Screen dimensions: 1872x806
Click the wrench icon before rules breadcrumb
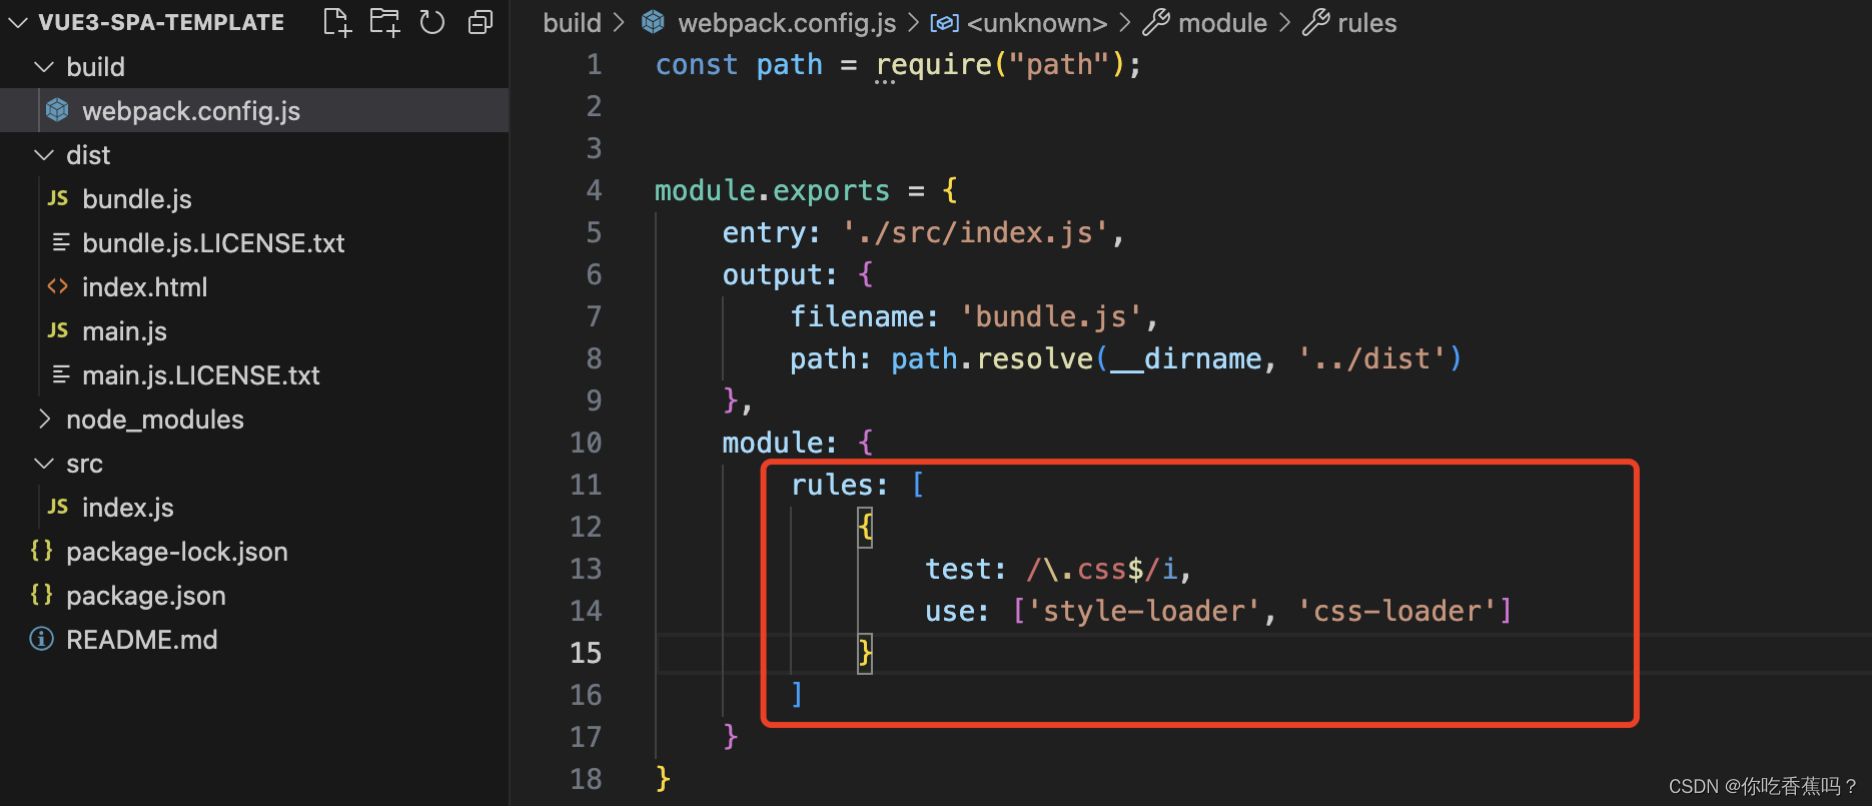1316,21
